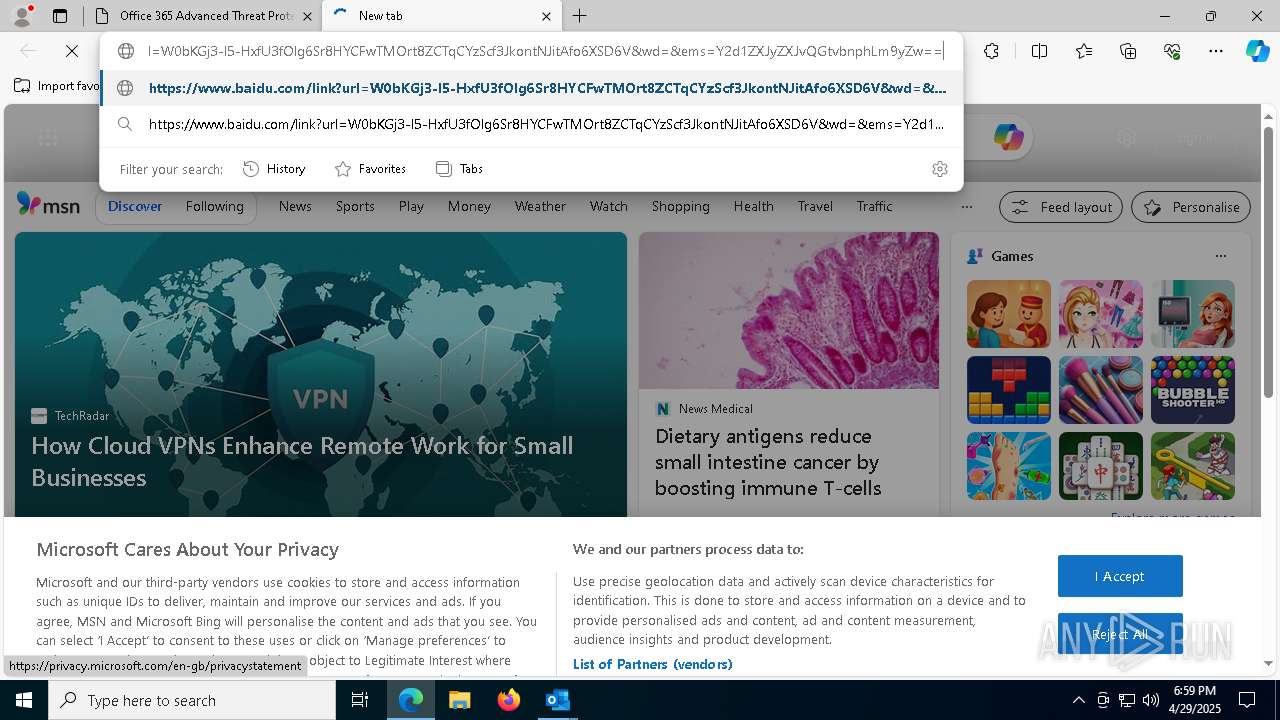Open the Dietary antigens article headline
The width and height of the screenshot is (1280, 720).
(768, 462)
